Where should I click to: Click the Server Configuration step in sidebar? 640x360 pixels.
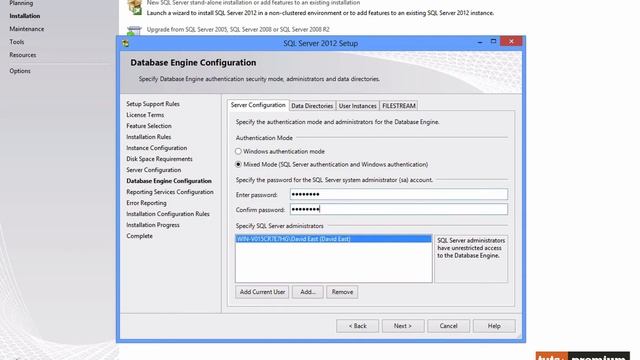(x=153, y=170)
